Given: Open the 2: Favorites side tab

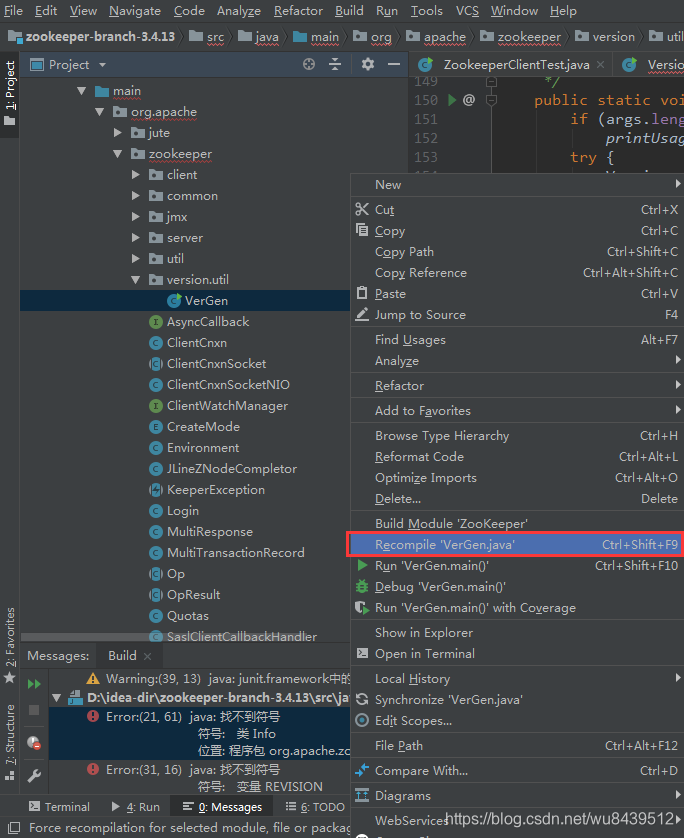Looking at the screenshot, I should click(10, 645).
